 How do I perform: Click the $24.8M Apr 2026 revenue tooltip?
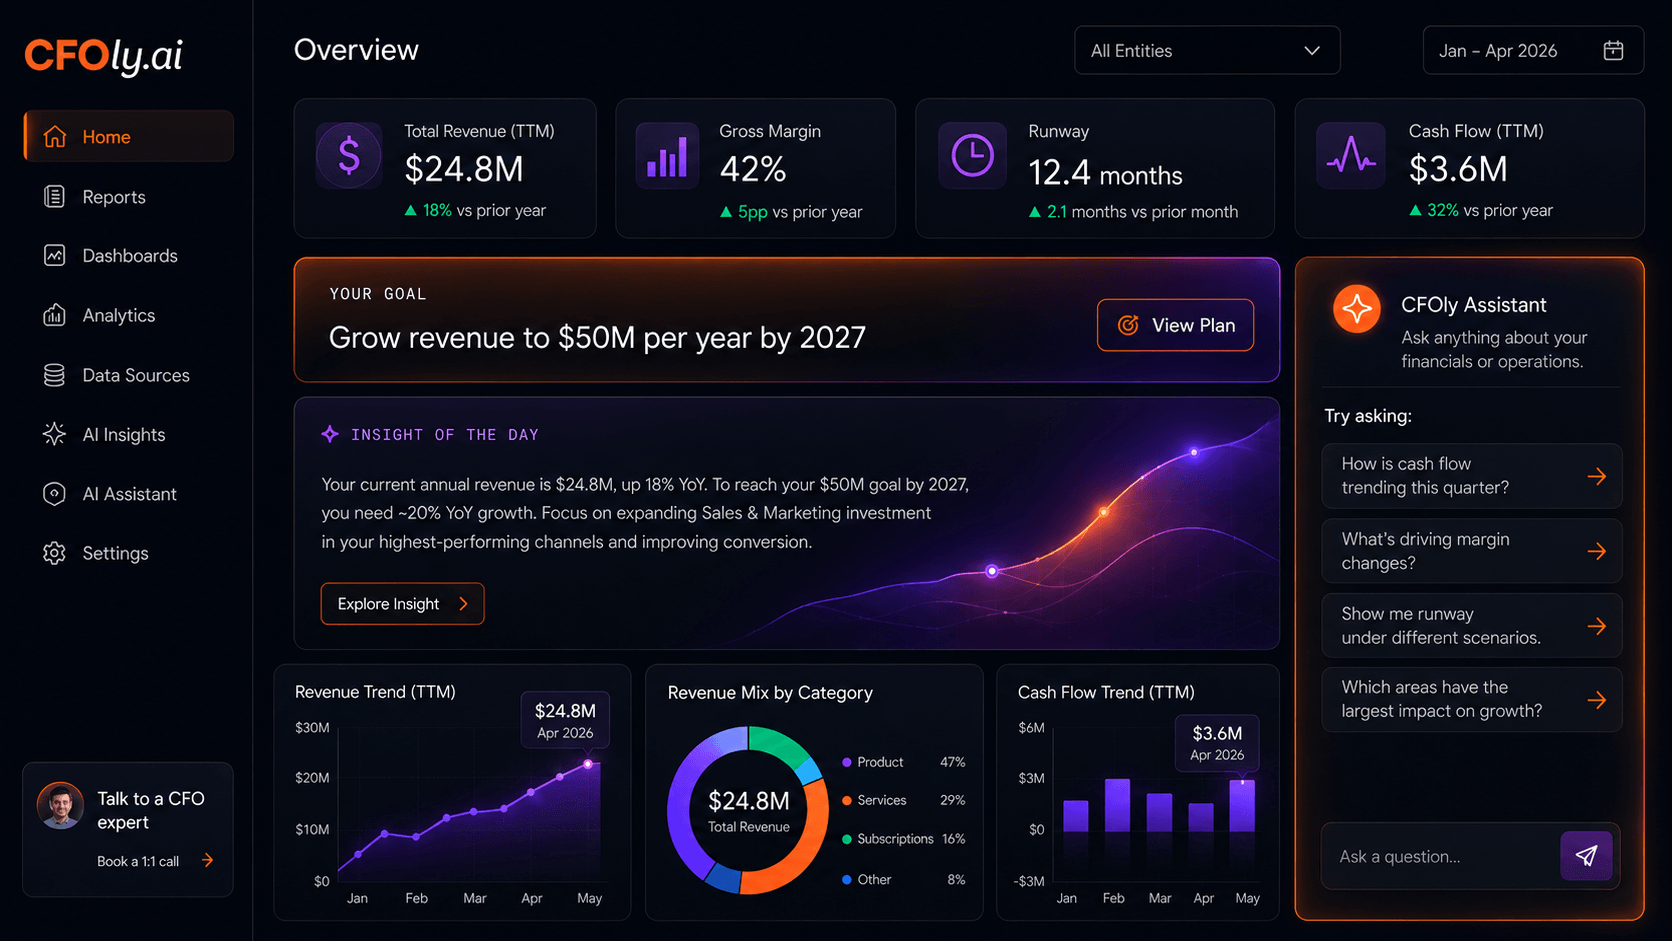[565, 720]
